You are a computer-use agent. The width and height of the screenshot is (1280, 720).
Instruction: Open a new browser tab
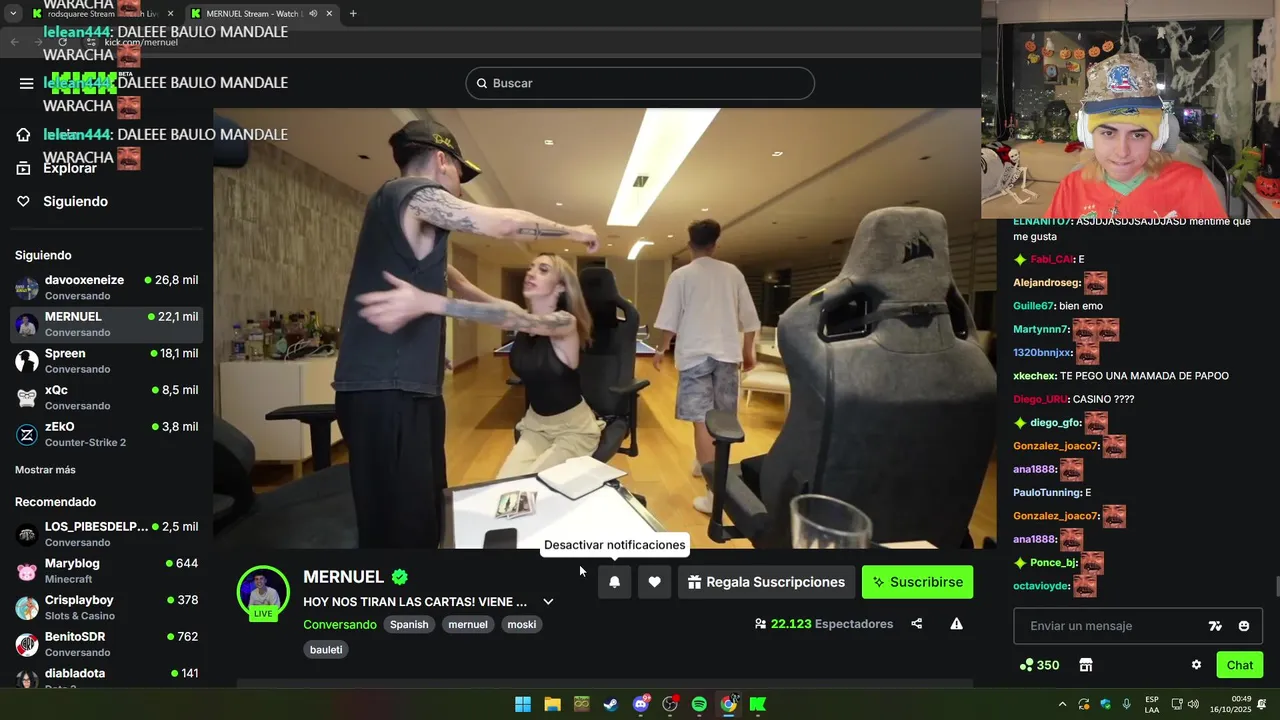(353, 13)
